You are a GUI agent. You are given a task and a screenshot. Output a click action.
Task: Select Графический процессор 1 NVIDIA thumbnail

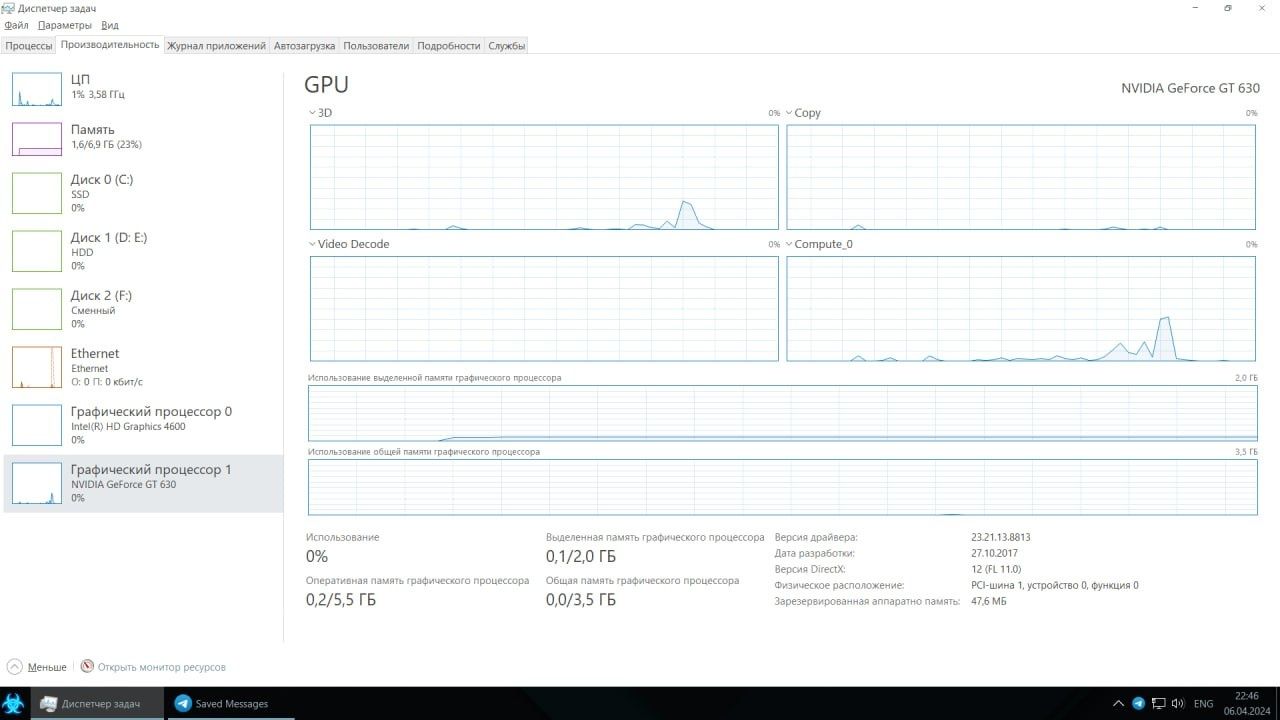[x=37, y=483]
